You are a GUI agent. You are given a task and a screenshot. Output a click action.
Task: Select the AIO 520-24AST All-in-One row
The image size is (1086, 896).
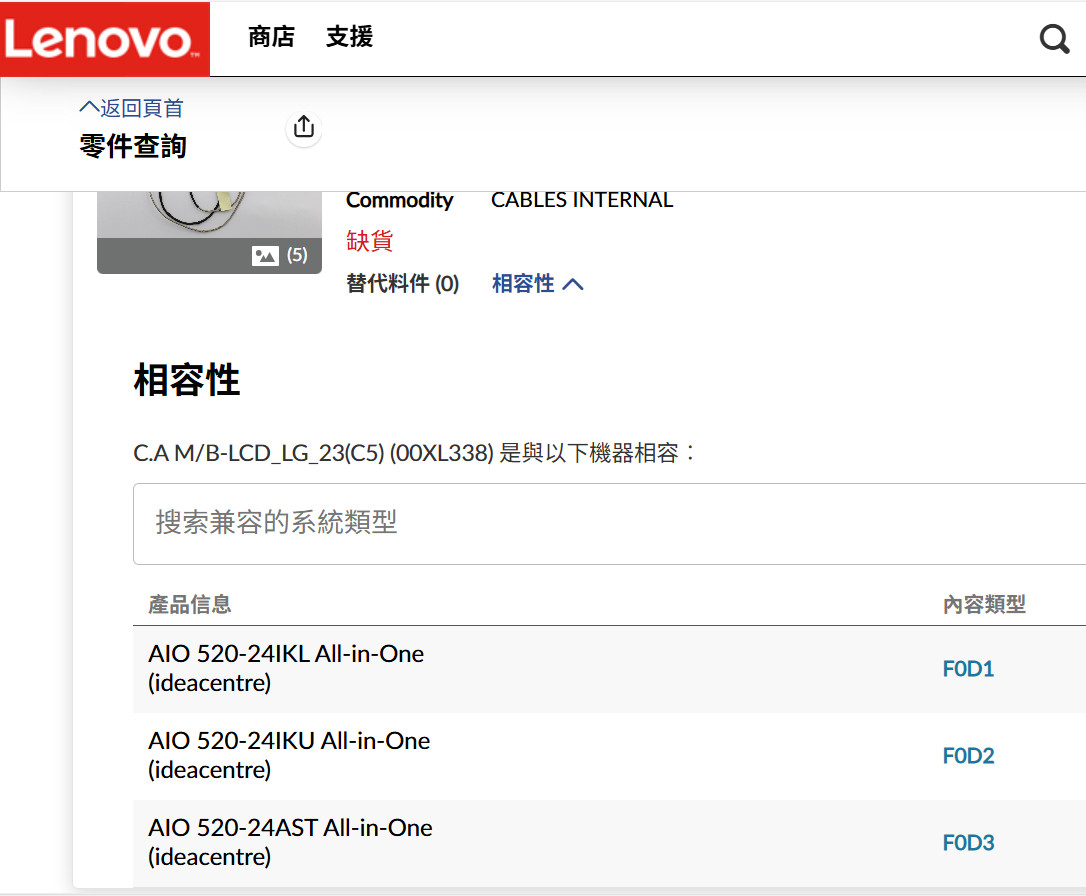tap(290, 842)
